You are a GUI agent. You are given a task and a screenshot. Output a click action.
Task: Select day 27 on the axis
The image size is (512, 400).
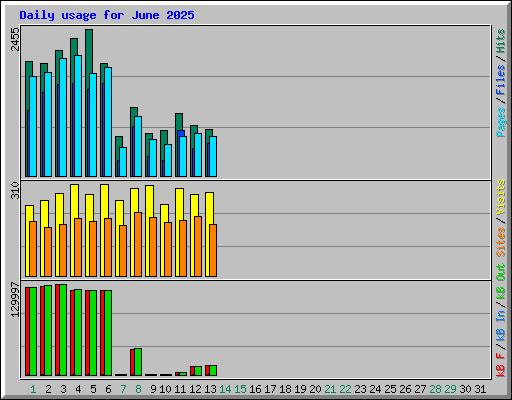click(420, 389)
